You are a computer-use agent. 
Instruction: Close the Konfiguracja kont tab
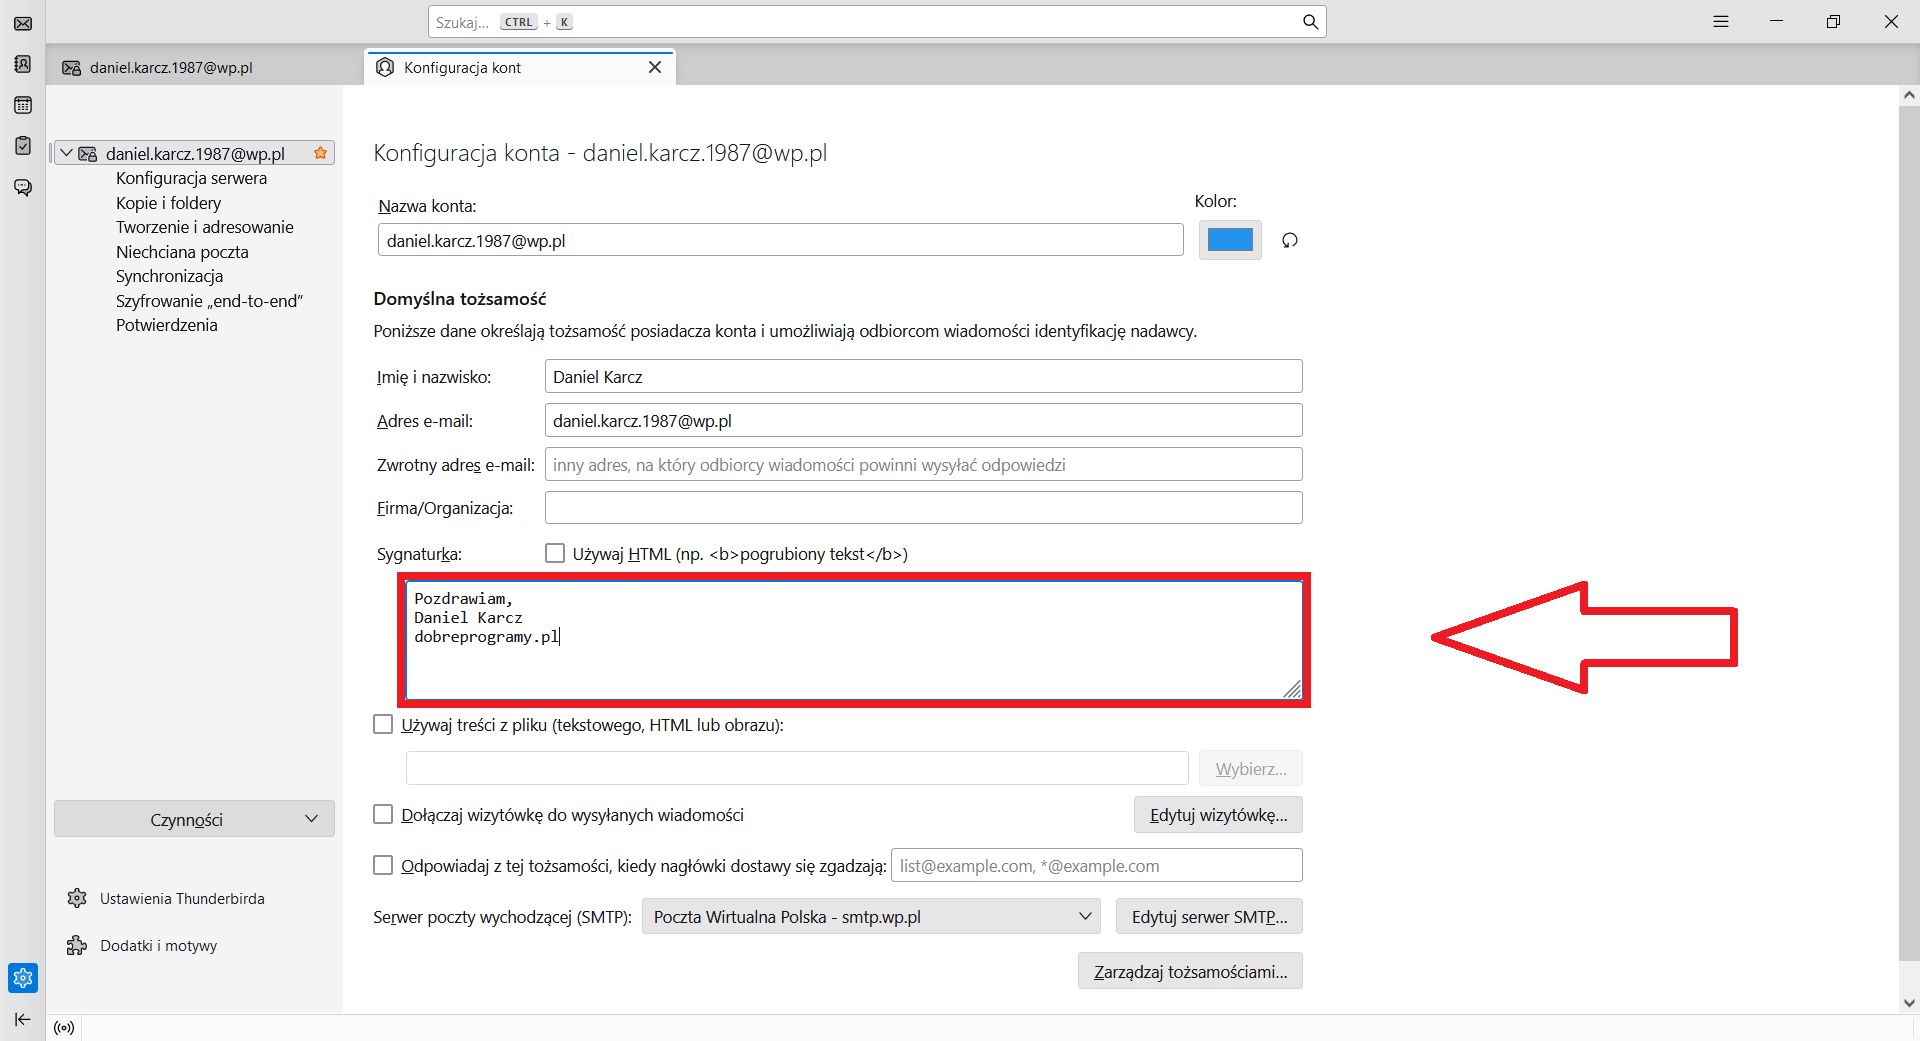tap(655, 67)
